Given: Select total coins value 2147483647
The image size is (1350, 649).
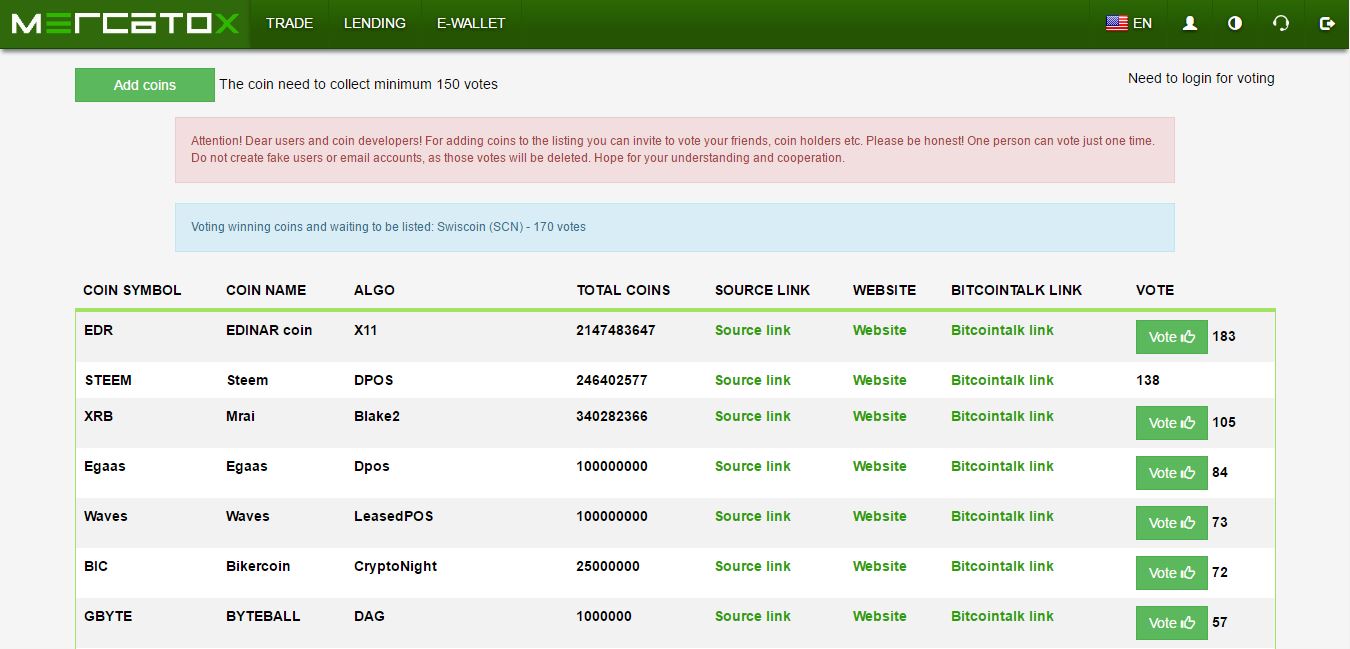Looking at the screenshot, I should (x=616, y=330).
